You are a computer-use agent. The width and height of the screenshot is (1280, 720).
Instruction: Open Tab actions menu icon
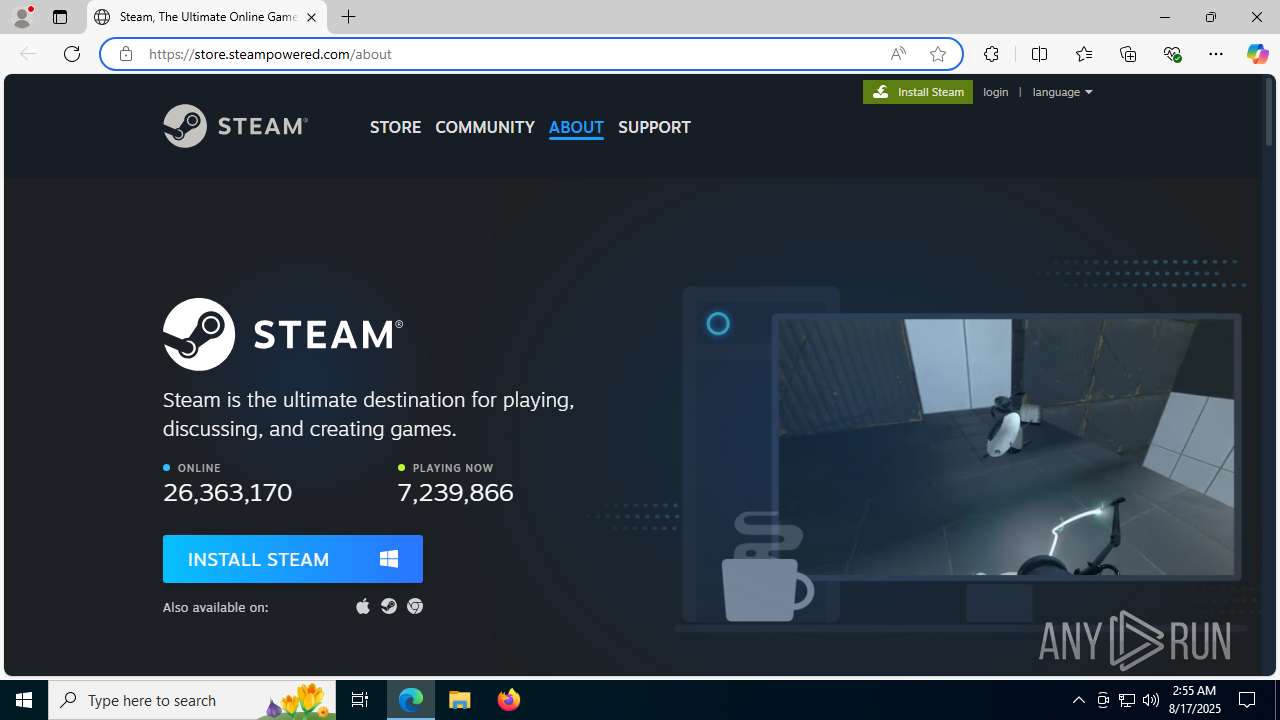60,17
